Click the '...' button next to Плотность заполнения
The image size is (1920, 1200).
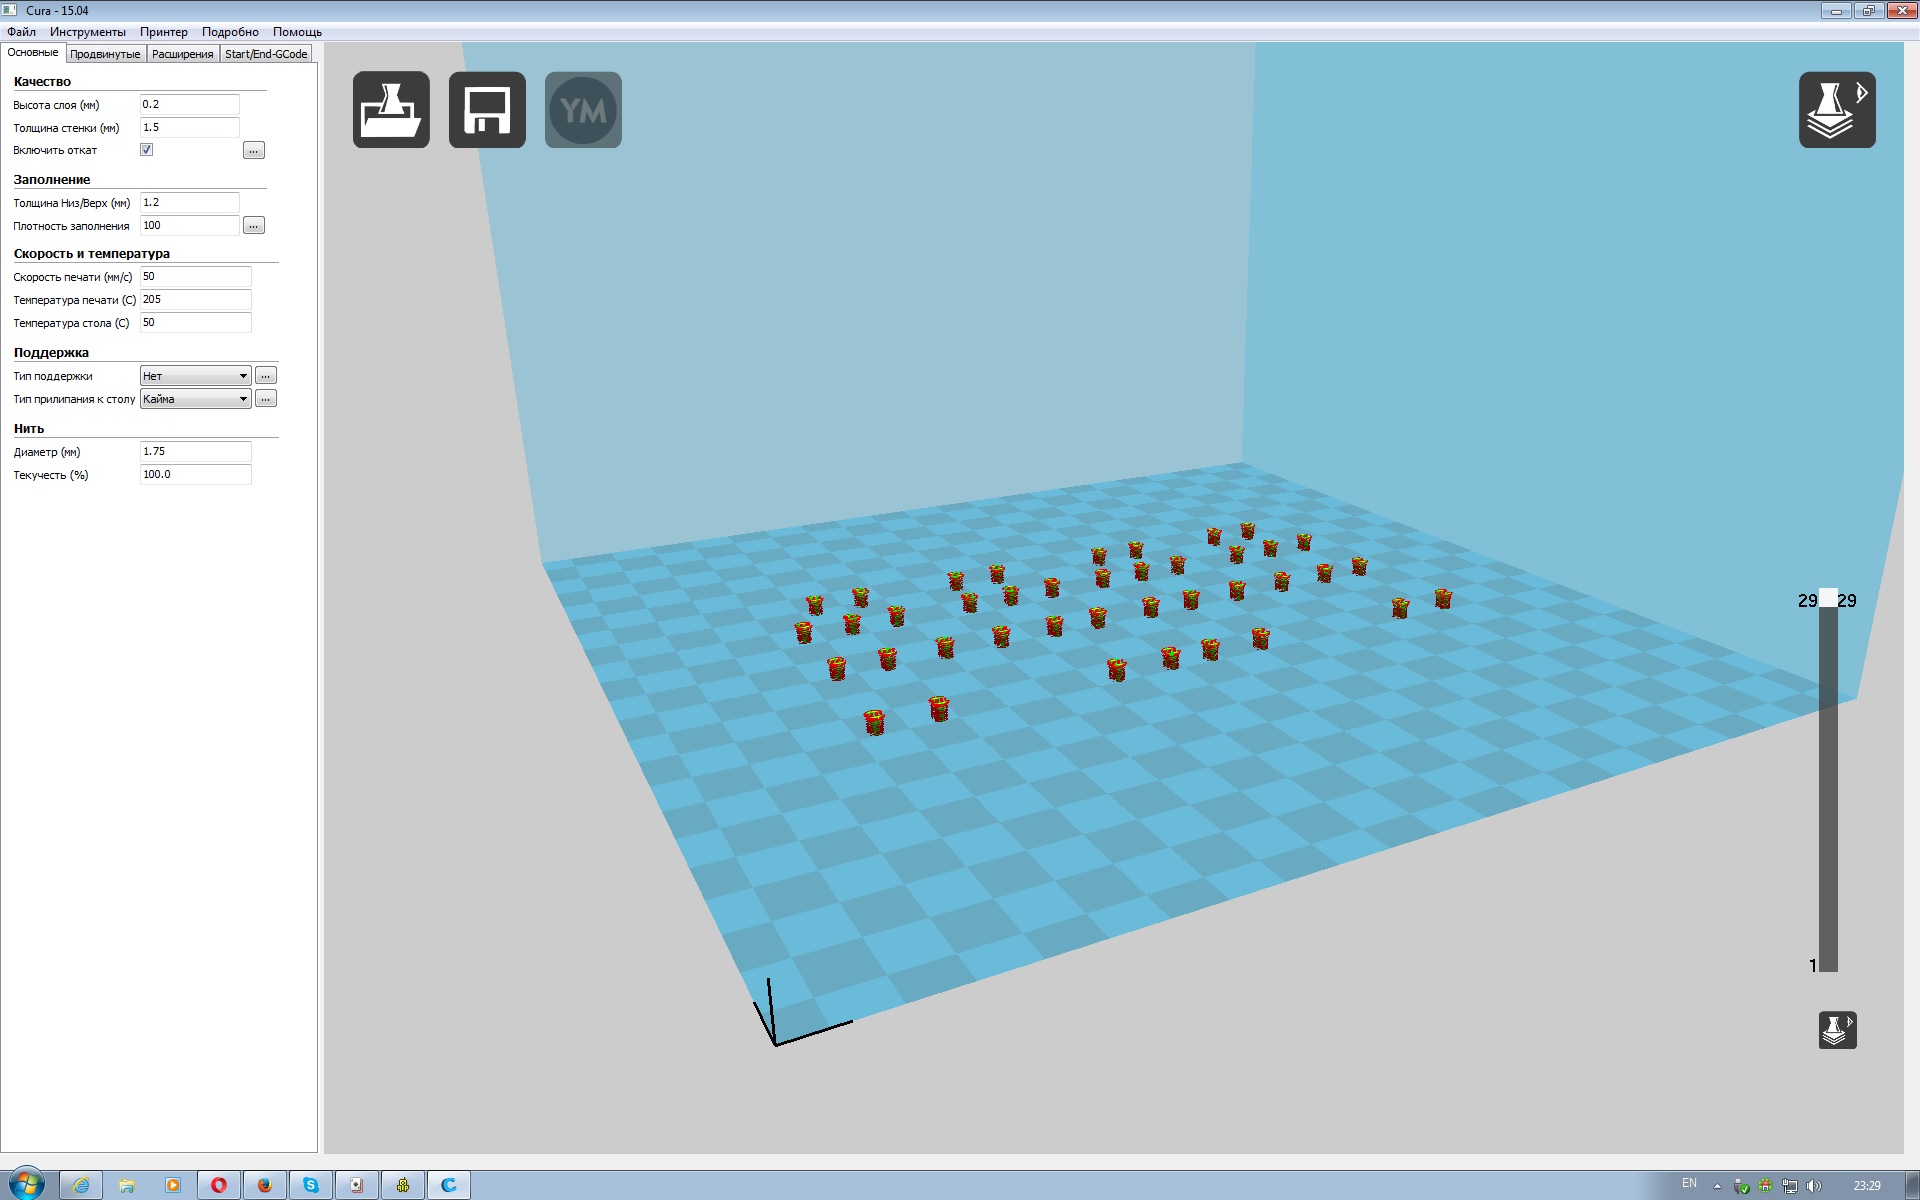coord(254,226)
